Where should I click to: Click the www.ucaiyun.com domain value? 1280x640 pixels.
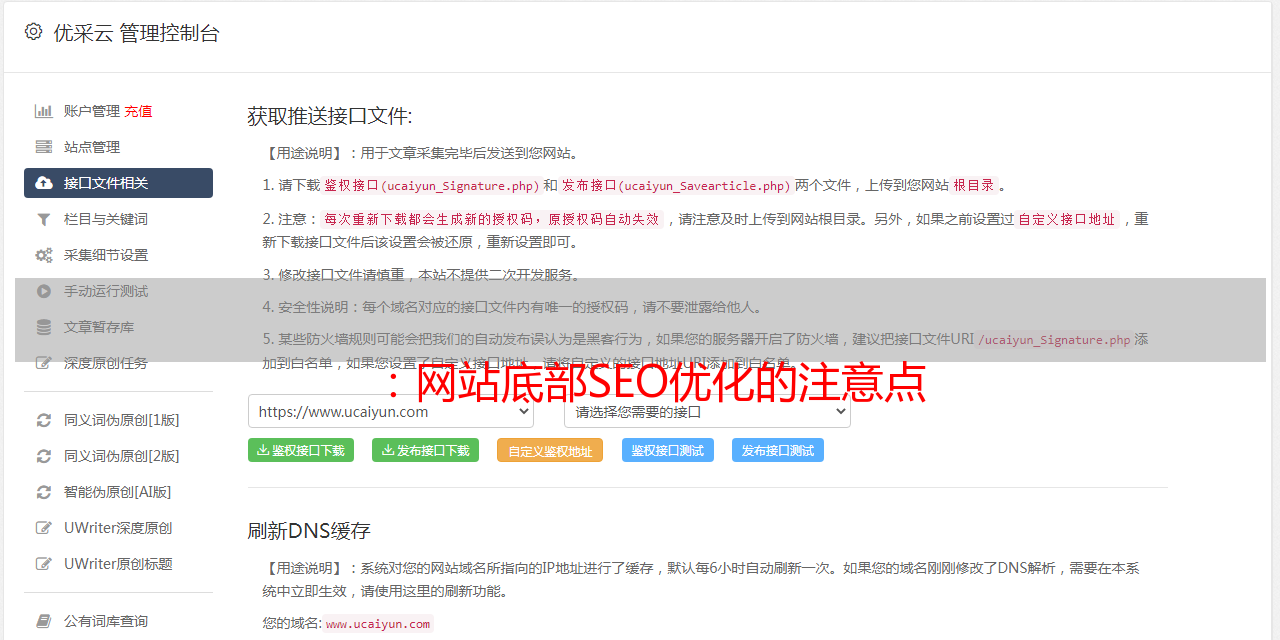click(x=378, y=624)
